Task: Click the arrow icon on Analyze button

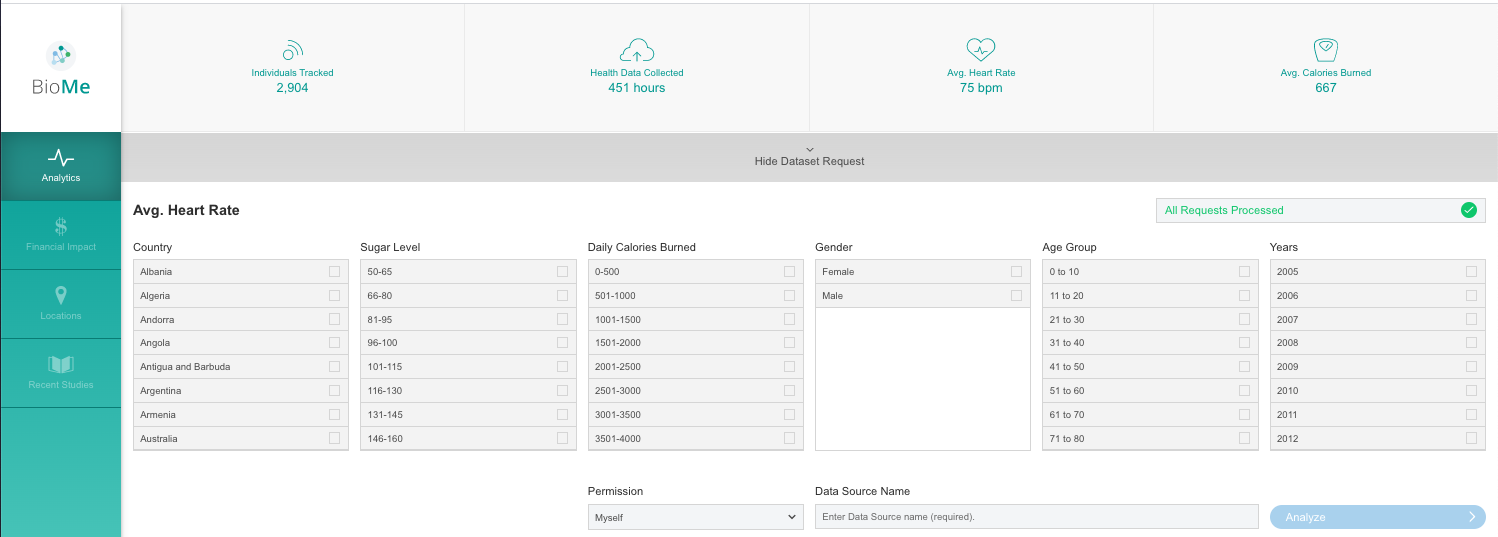Action: click(1472, 517)
